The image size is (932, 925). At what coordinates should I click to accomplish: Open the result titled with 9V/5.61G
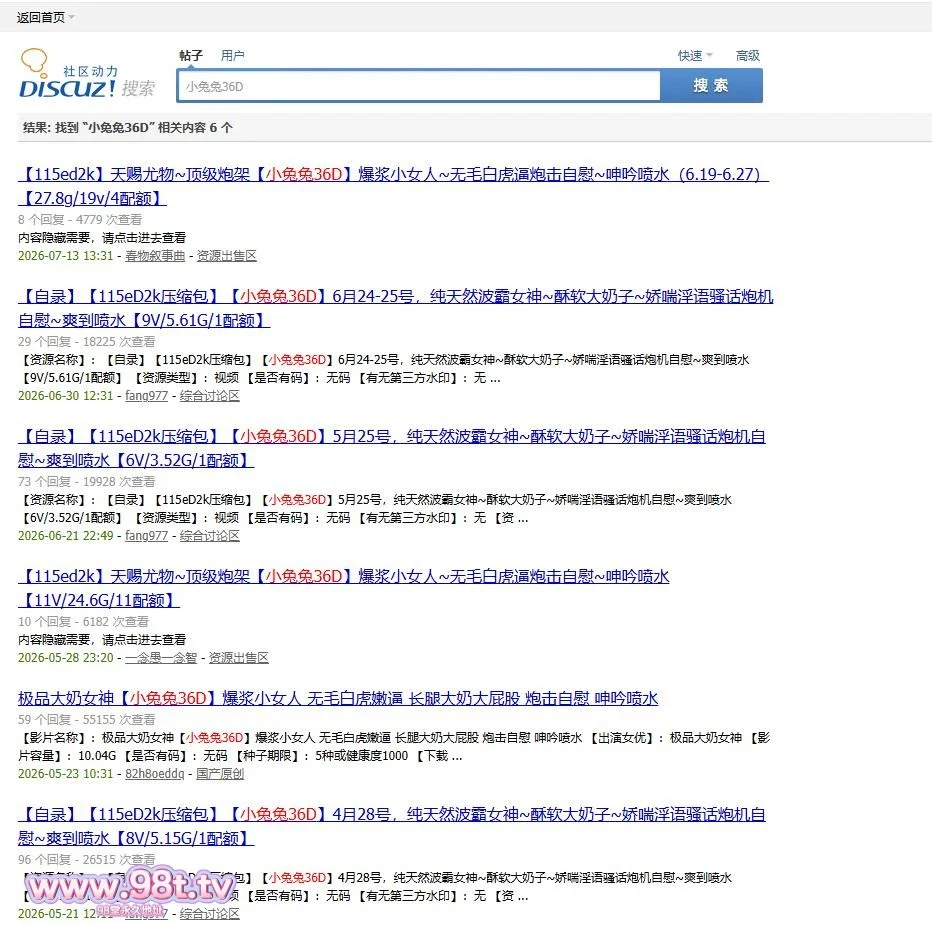395,308
